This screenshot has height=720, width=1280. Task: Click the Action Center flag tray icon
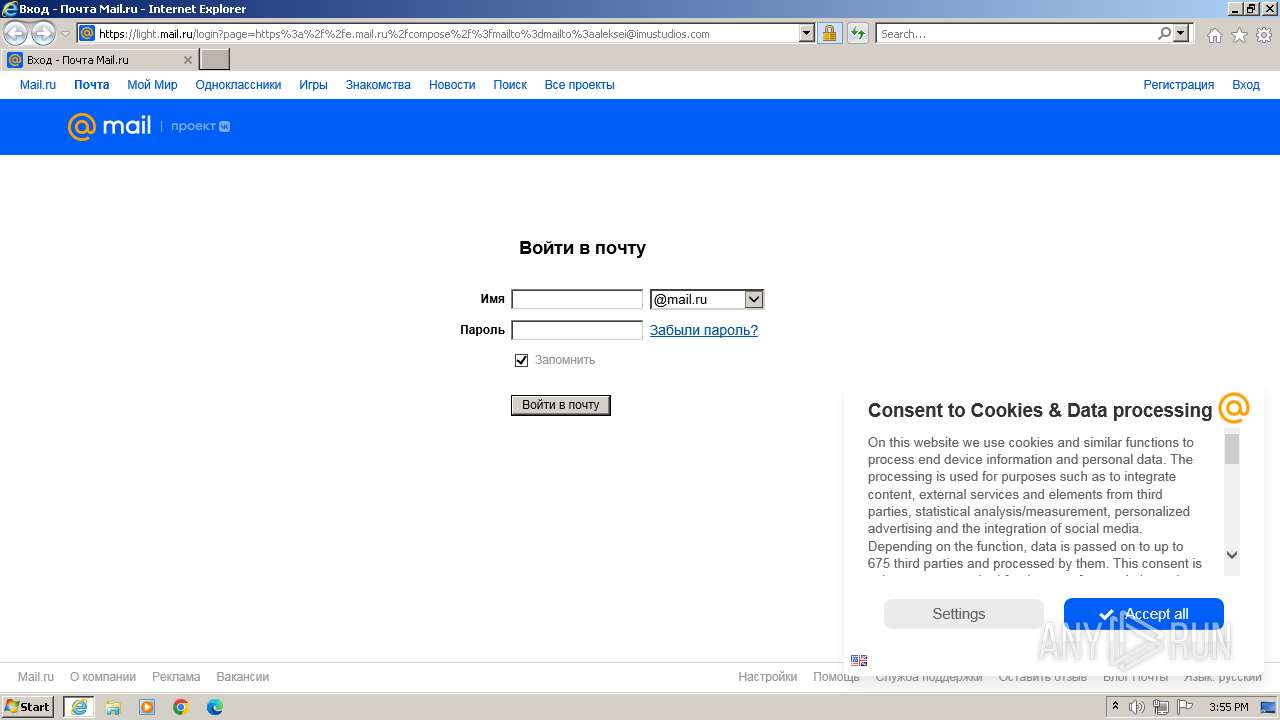pos(1185,707)
